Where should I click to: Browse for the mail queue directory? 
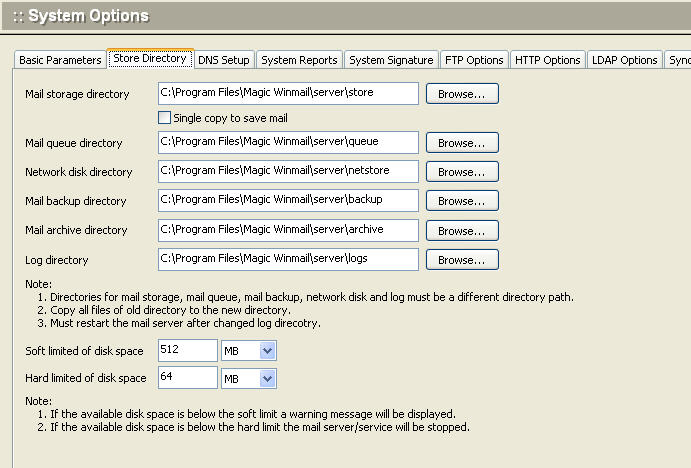462,143
